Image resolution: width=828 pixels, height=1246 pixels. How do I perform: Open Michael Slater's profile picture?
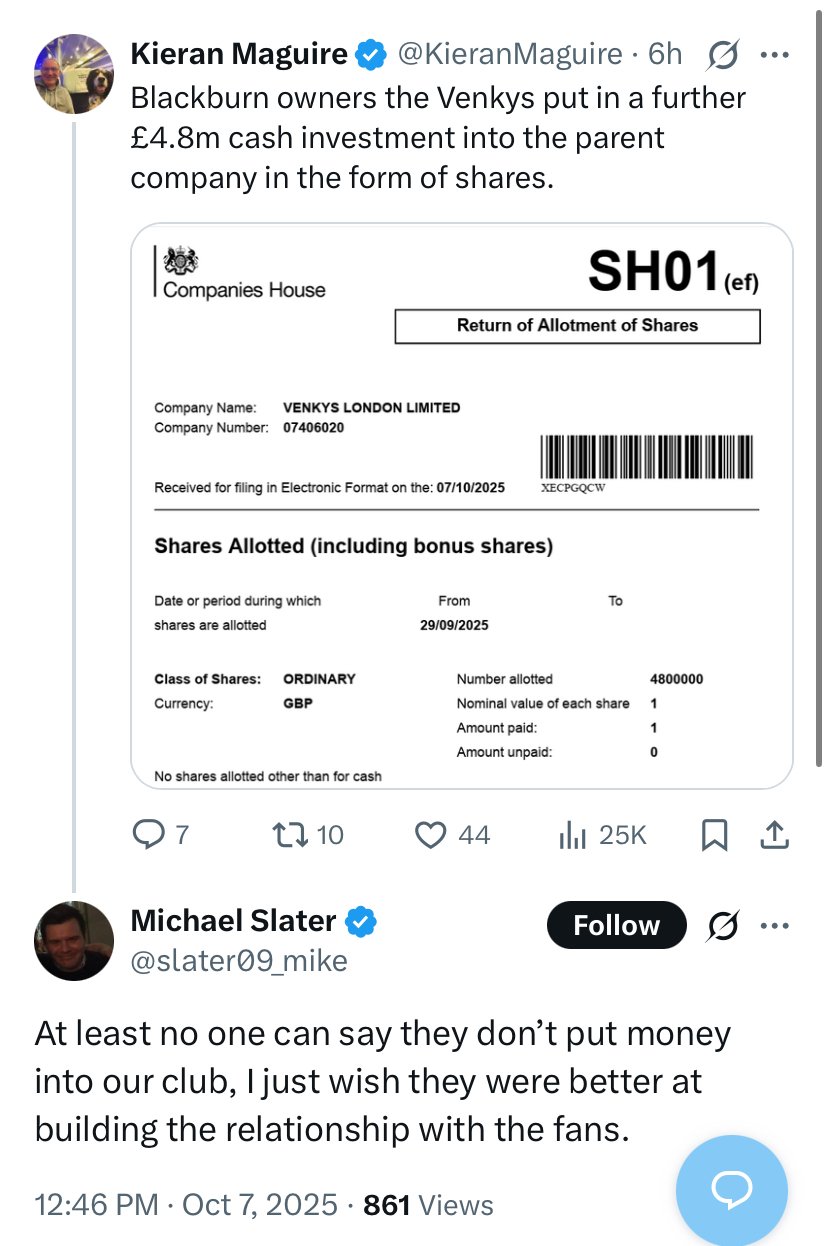(74, 941)
